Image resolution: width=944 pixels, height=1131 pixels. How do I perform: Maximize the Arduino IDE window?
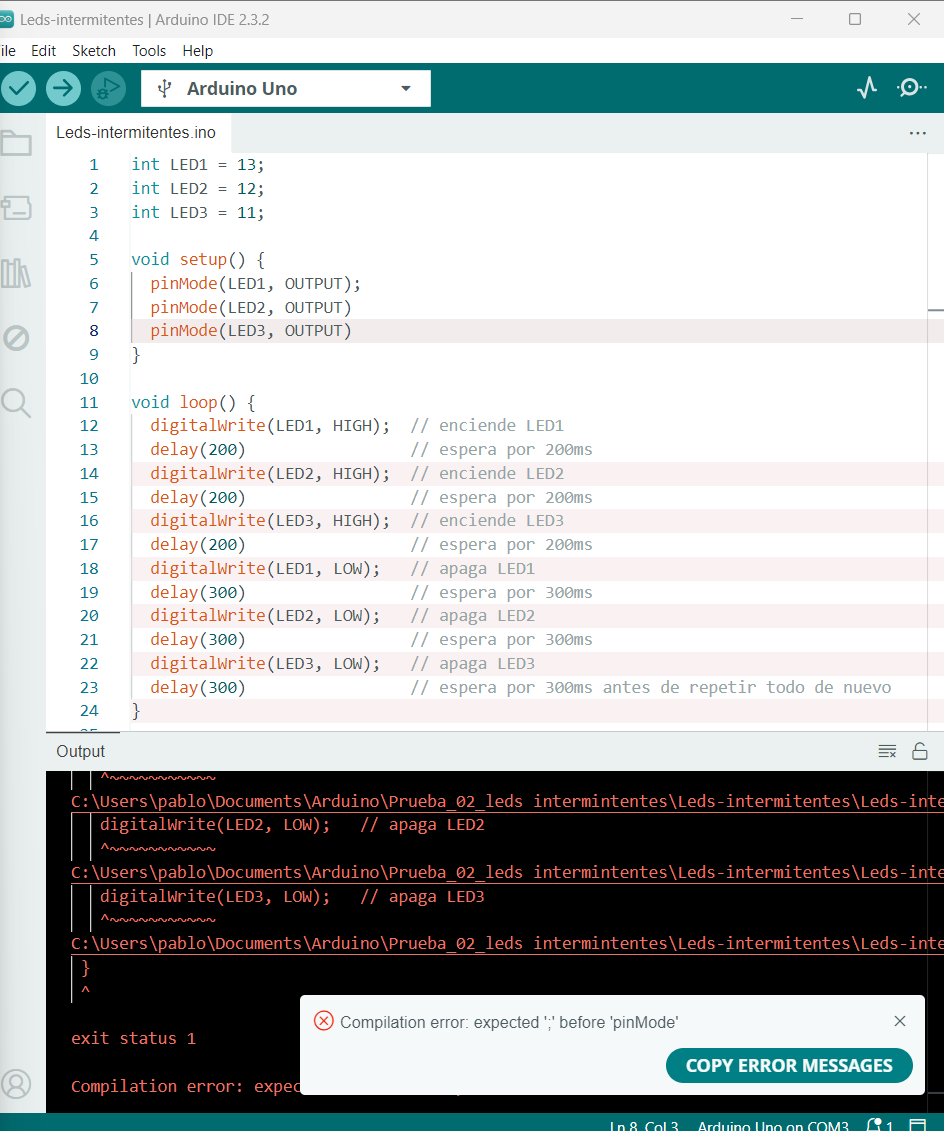855,19
